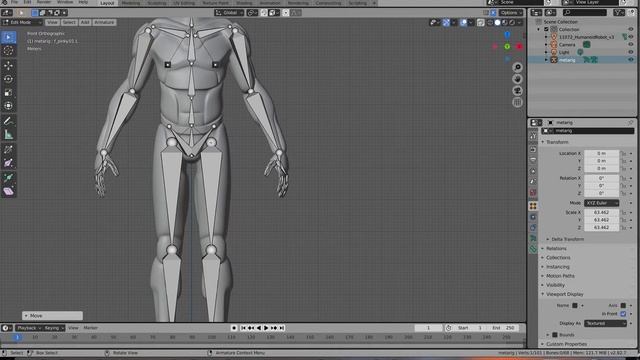Viewport: 640px width, 360px height.
Task: Uncheck the Collection checkbox in outliner
Action: (546, 29)
